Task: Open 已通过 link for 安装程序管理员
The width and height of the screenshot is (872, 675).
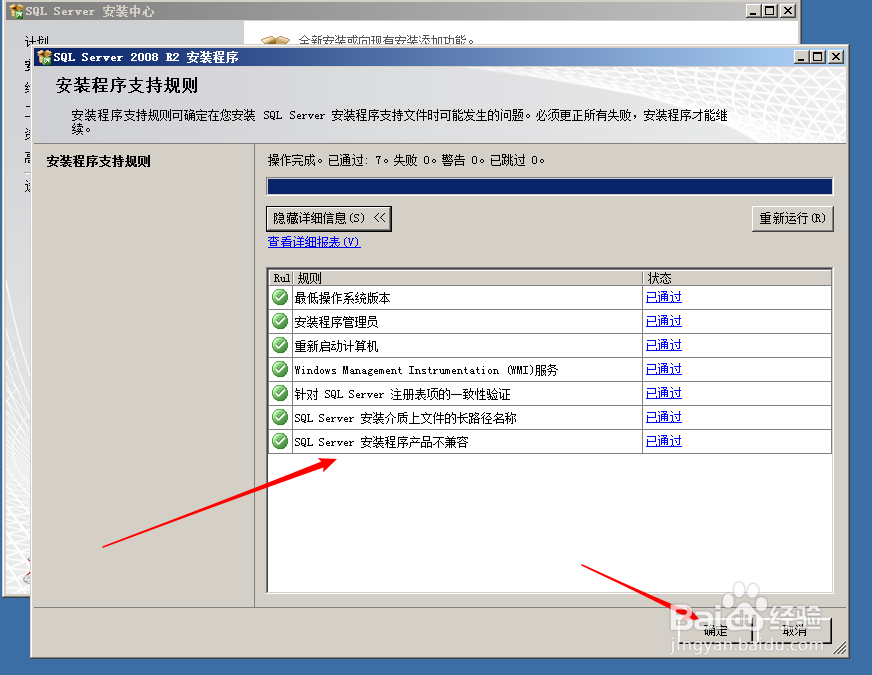Action: coord(663,321)
